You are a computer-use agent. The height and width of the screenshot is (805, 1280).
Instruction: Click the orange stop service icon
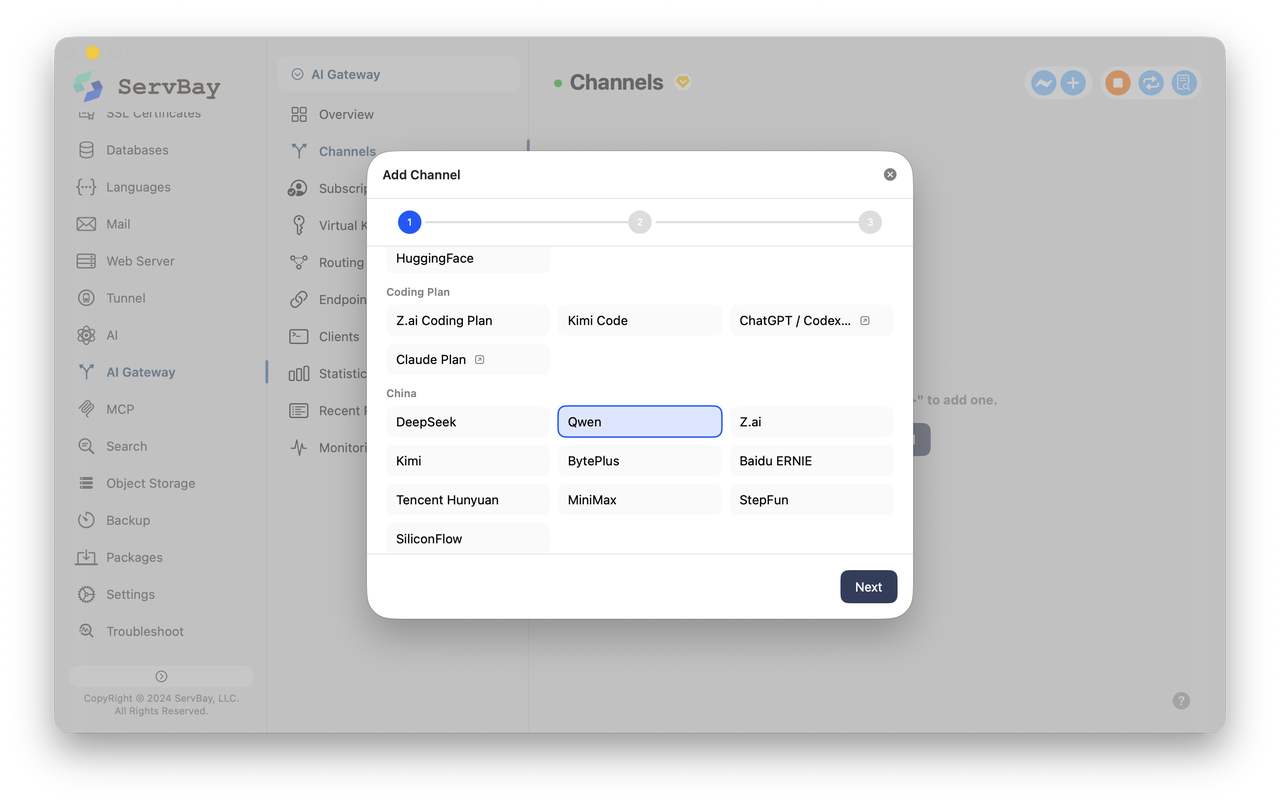tap(1118, 83)
